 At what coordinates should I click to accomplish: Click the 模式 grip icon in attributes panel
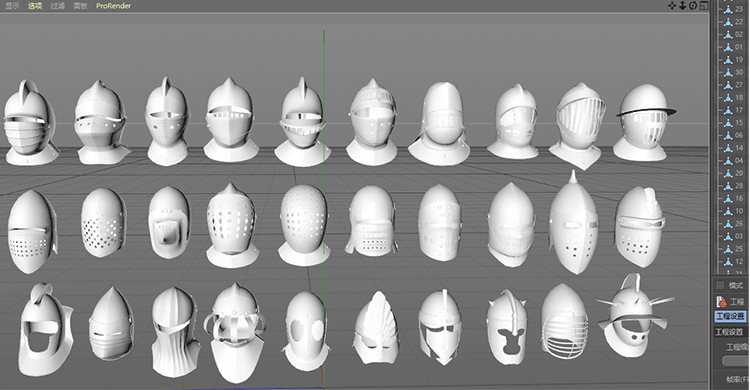coord(720,286)
